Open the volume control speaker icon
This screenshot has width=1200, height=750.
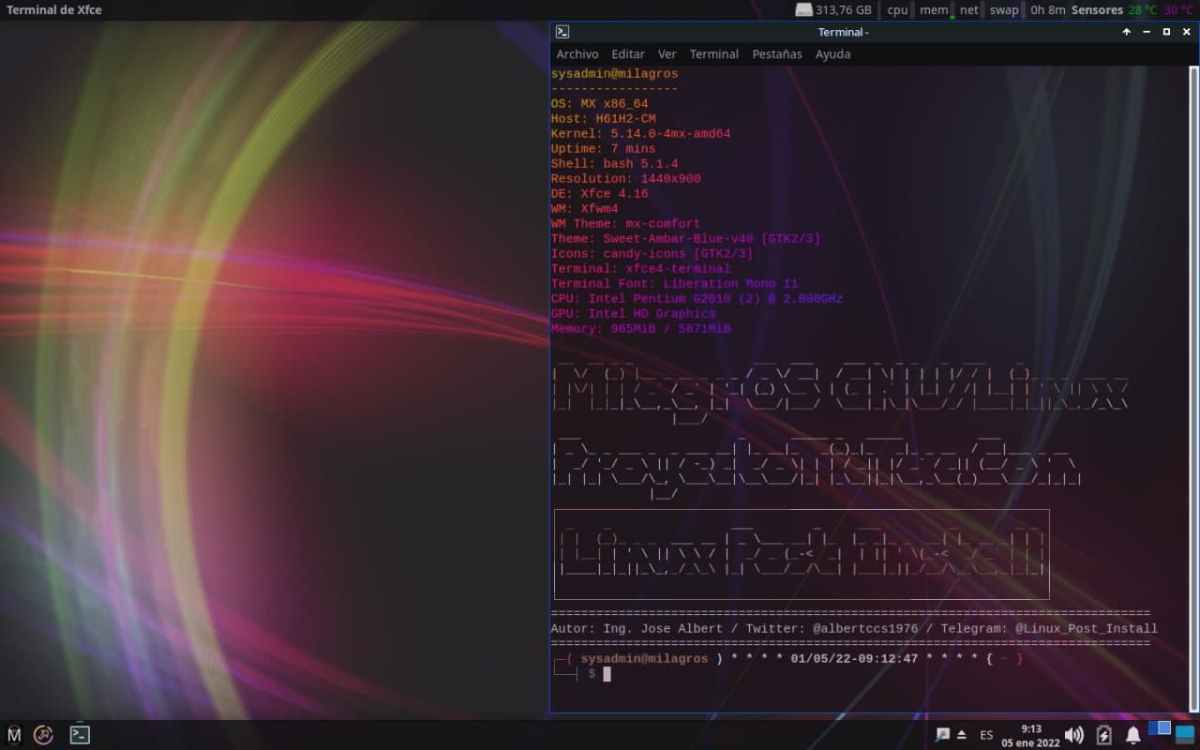tap(1074, 735)
